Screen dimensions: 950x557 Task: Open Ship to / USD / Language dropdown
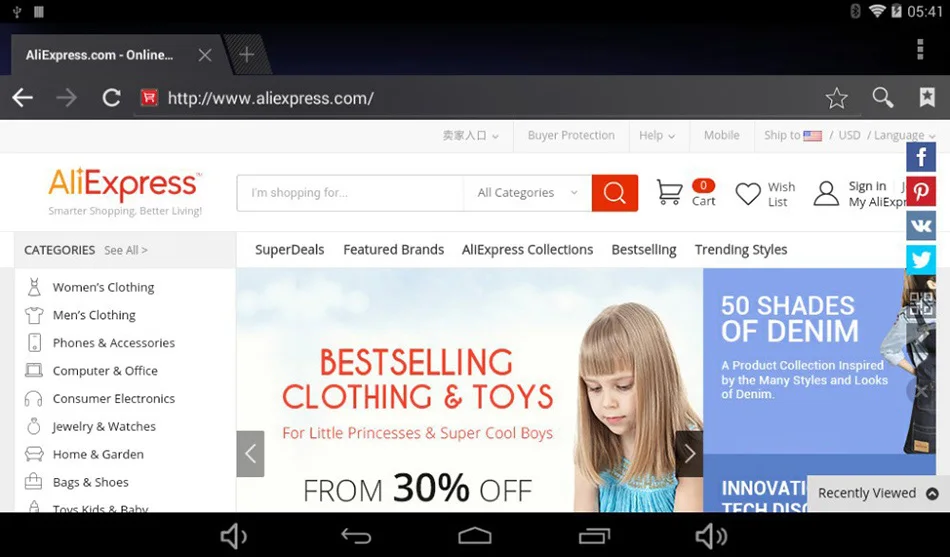[x=849, y=136]
